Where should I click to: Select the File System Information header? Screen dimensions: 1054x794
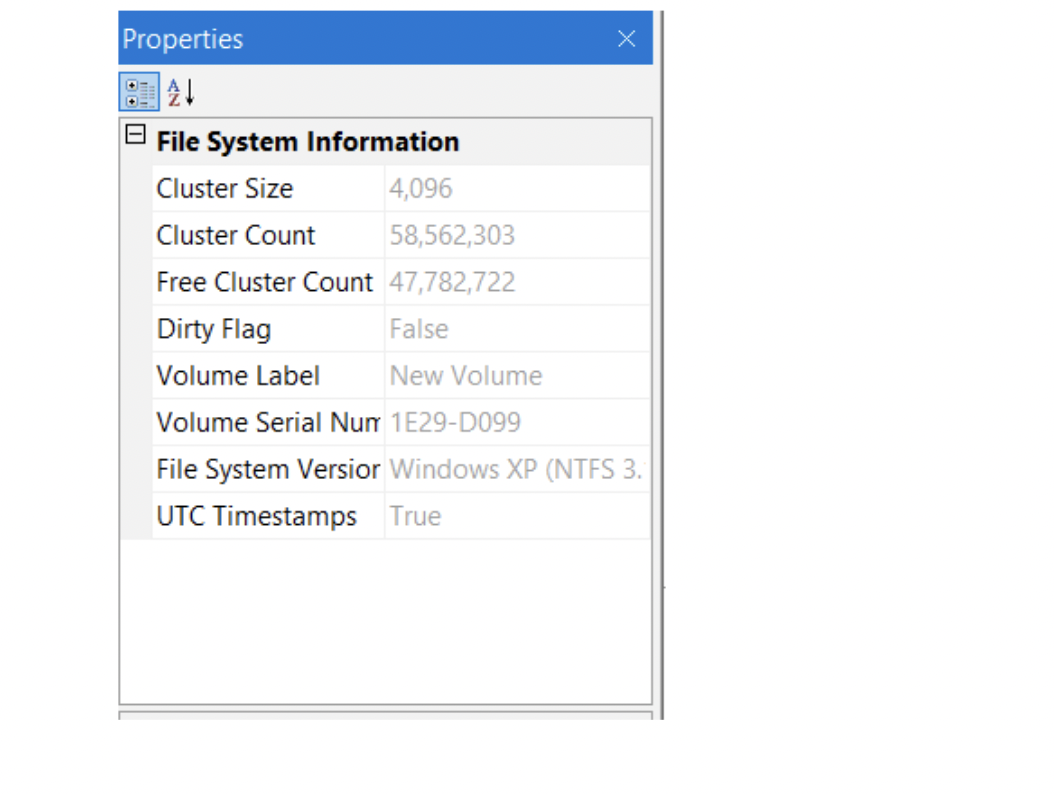click(308, 142)
